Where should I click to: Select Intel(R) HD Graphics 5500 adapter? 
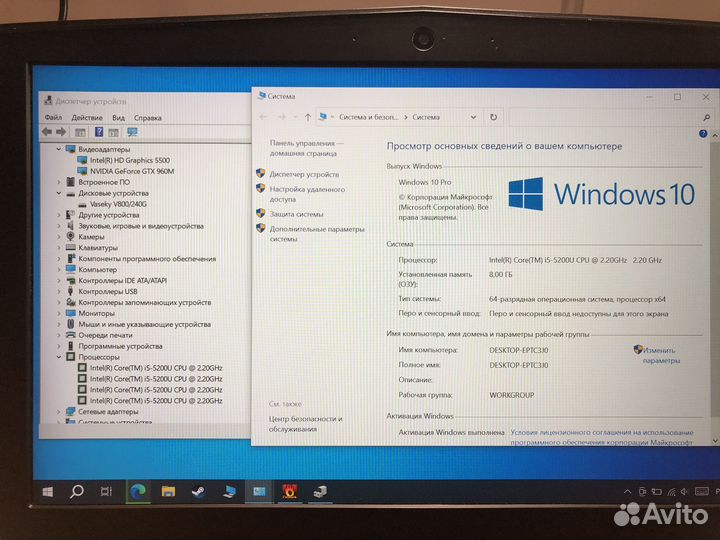tap(130, 160)
